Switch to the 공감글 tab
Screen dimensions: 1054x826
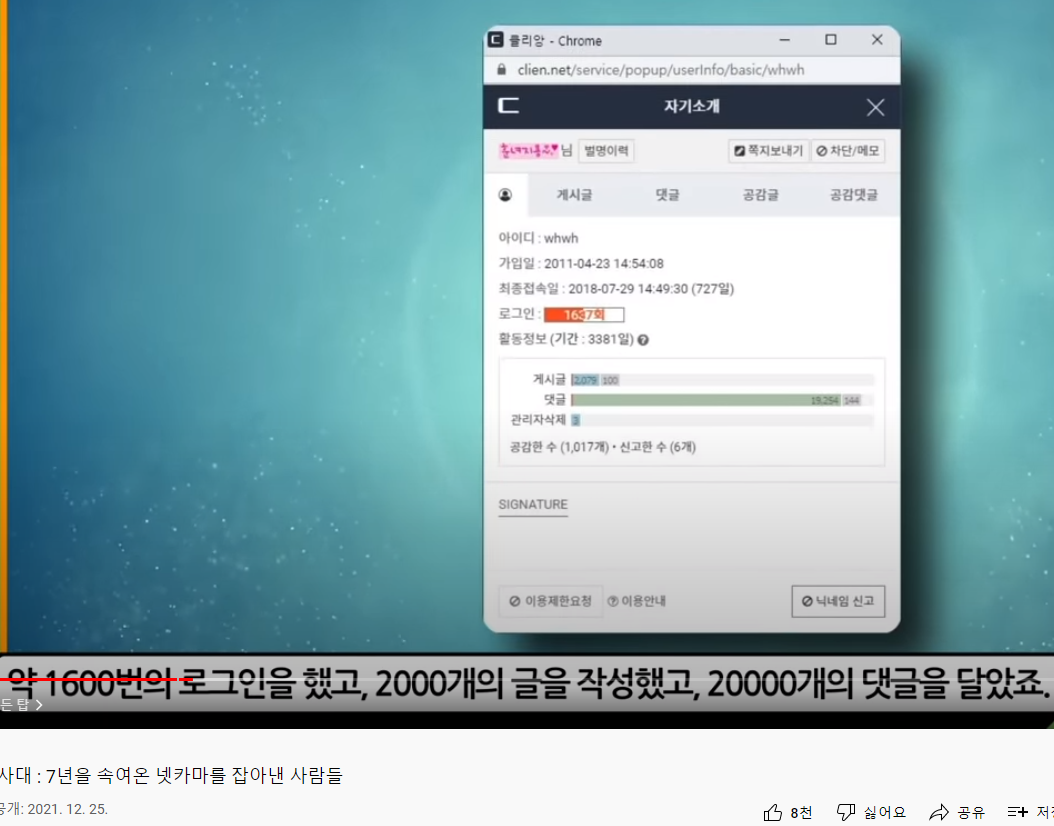click(760, 195)
